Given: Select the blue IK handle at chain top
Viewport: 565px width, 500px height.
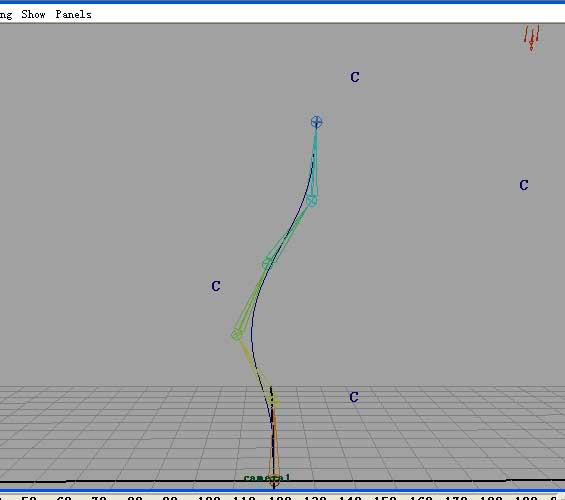Looking at the screenshot, I should pyautogui.click(x=316, y=122).
